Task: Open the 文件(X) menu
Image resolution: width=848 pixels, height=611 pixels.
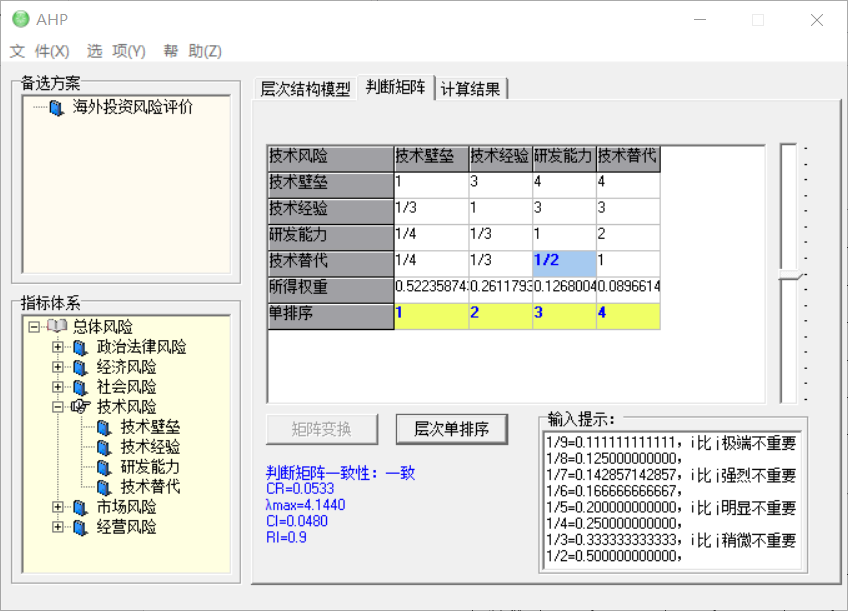Action: (x=40, y=51)
